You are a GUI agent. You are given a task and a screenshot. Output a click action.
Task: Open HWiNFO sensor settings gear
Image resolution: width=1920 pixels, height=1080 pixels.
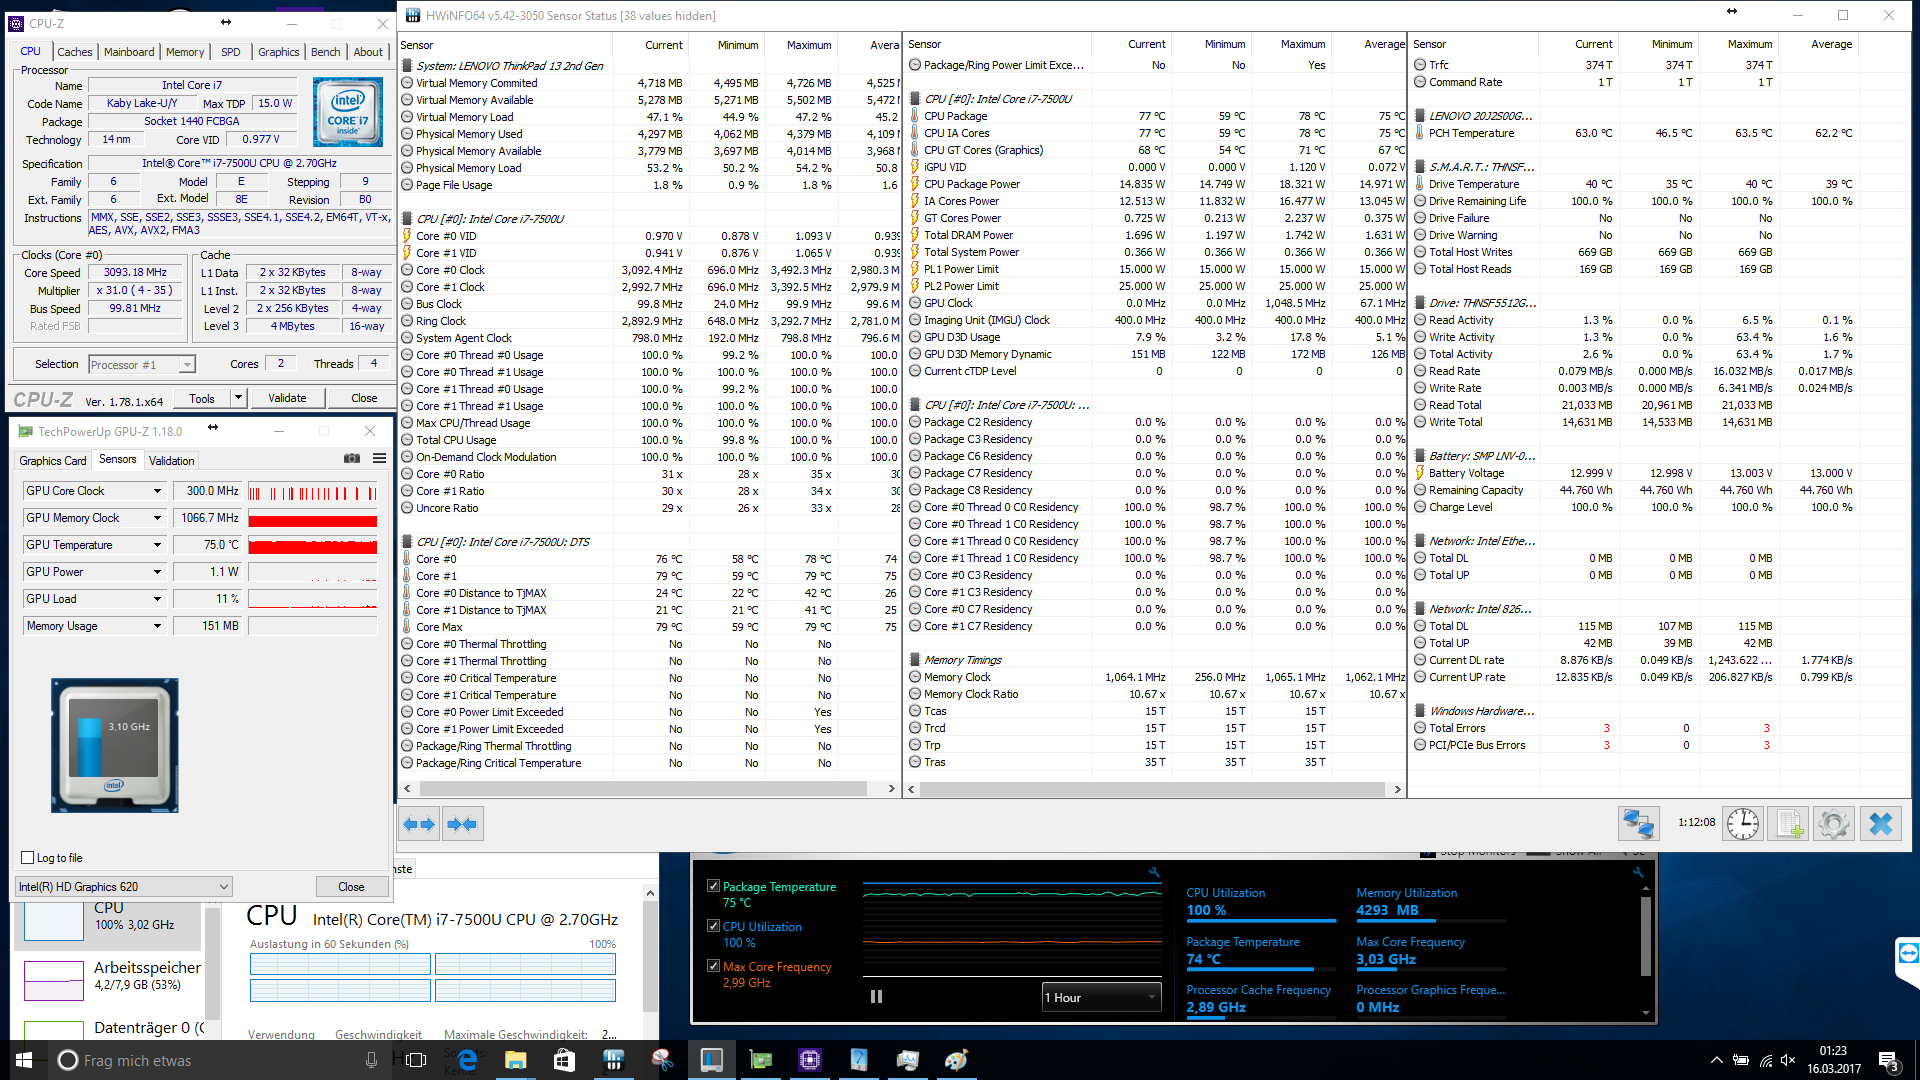tap(1833, 824)
